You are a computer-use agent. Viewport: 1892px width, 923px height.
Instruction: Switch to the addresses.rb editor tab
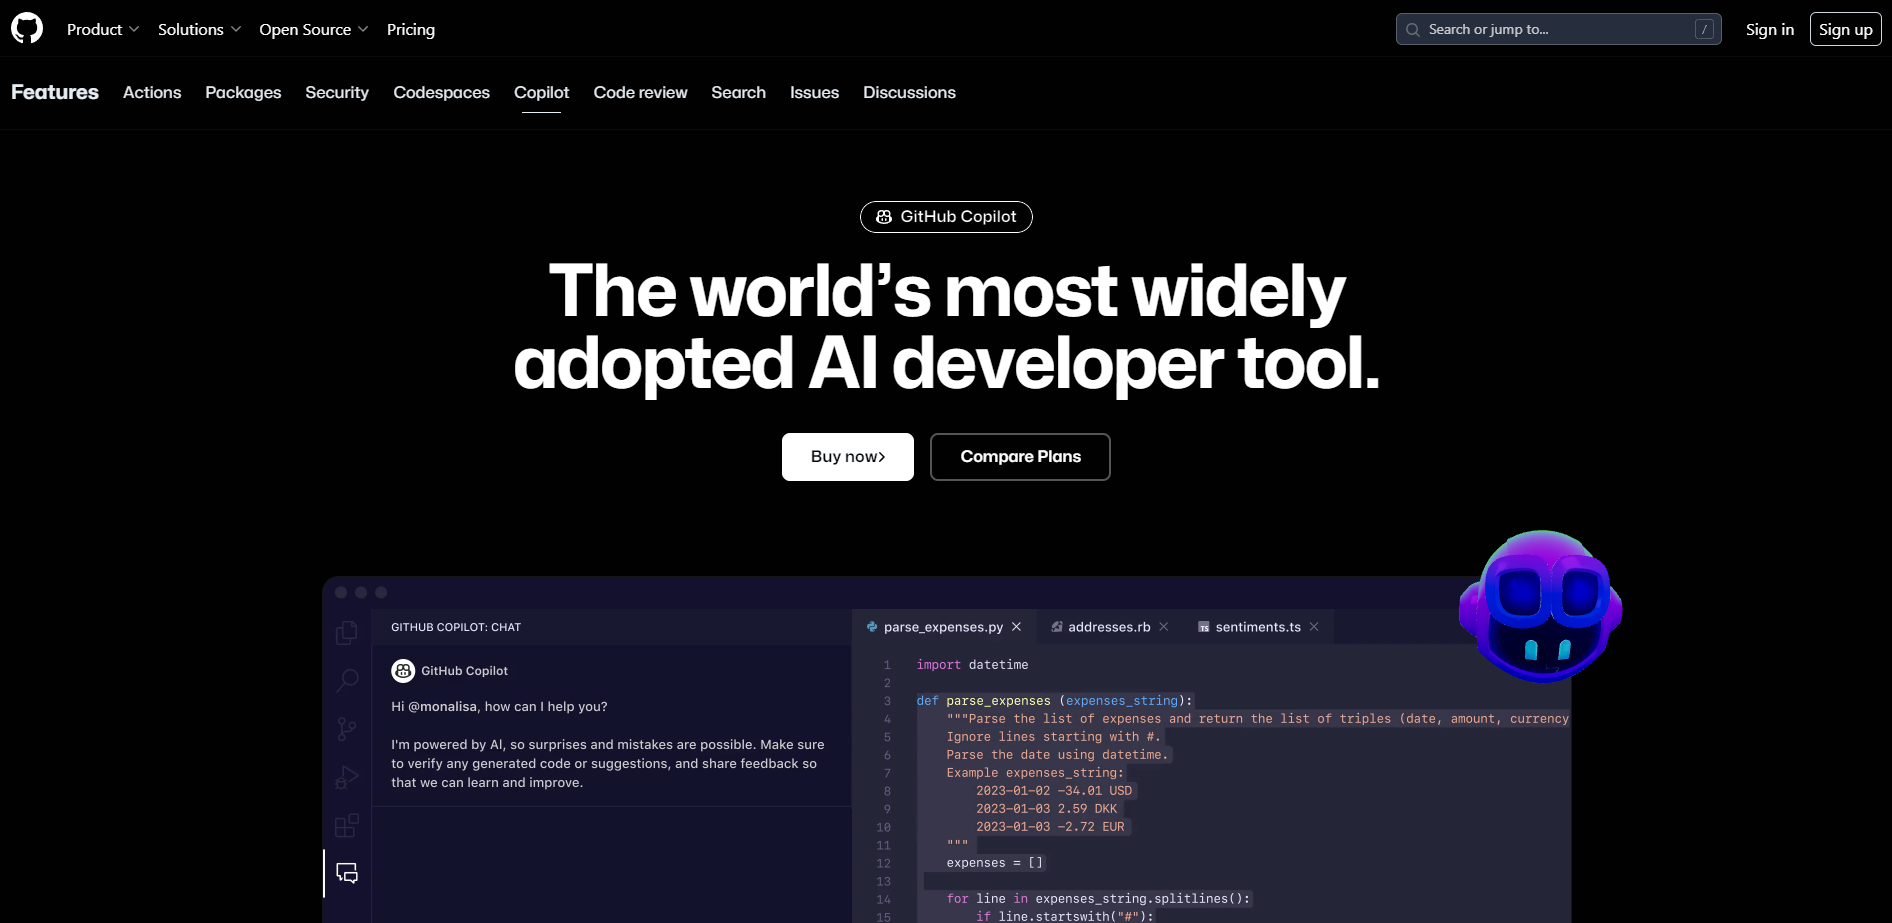coord(1110,626)
